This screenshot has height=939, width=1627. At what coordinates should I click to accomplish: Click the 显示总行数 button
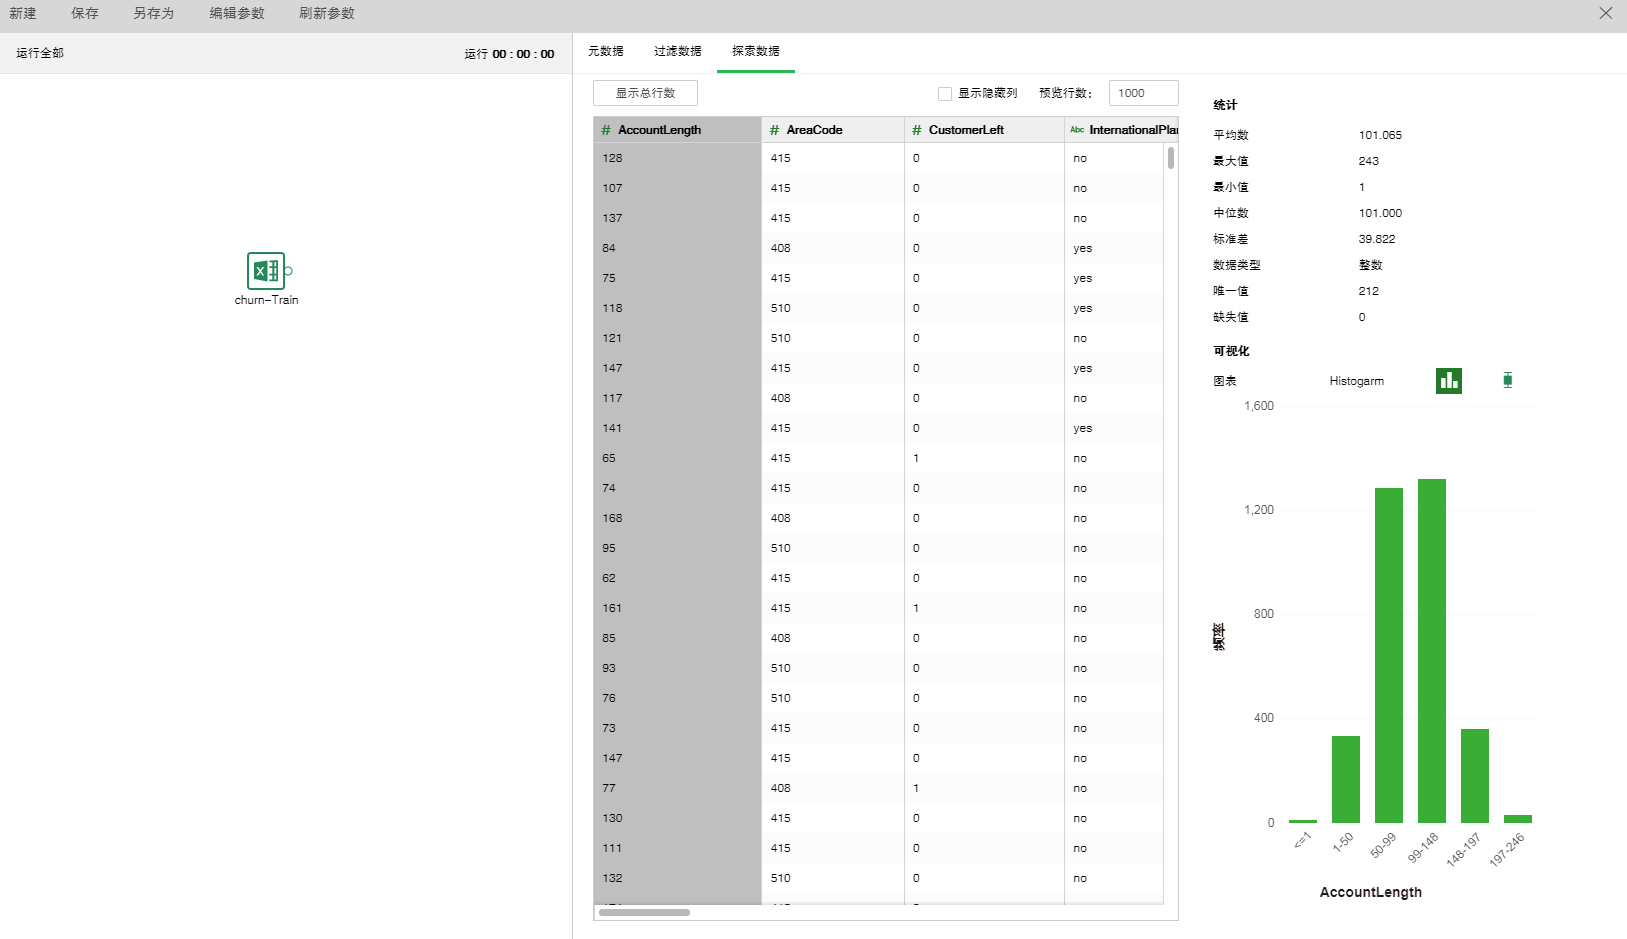645,93
